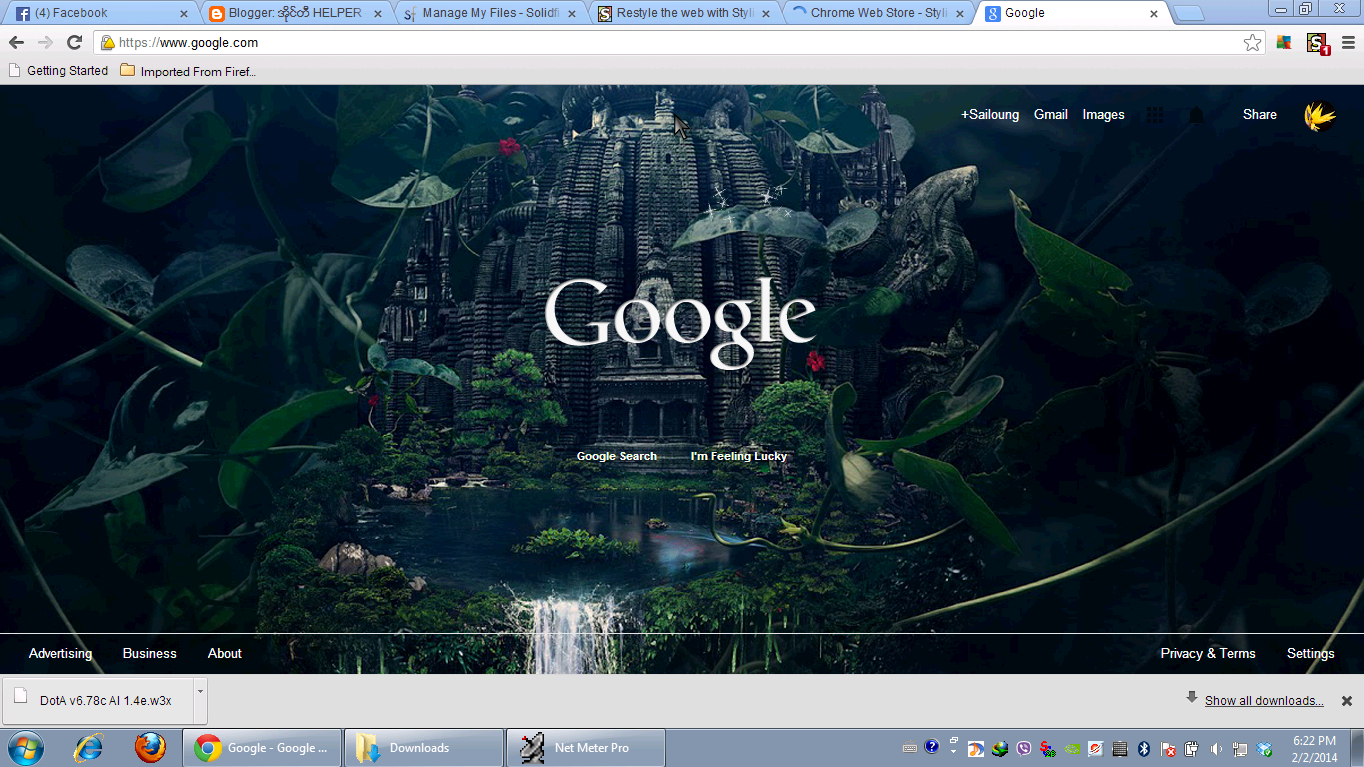Open Action Center flag icon
This screenshot has height=767, width=1364.
[1168, 748]
